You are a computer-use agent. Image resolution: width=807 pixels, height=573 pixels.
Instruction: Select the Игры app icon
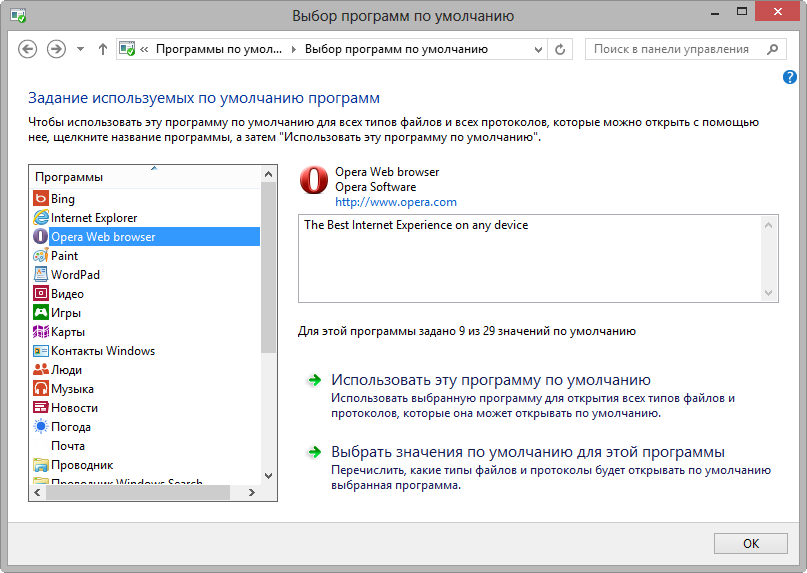[x=41, y=313]
